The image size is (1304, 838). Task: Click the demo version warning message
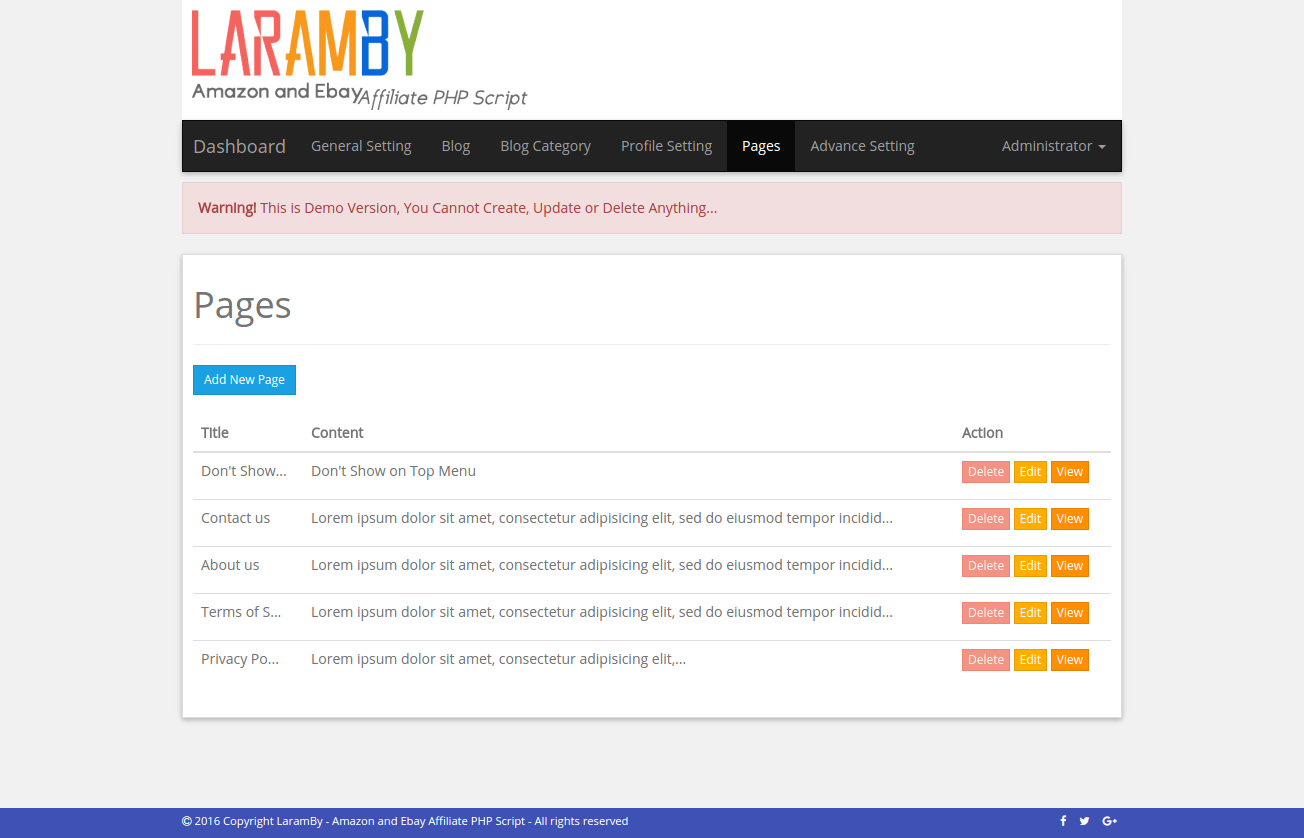click(x=652, y=208)
